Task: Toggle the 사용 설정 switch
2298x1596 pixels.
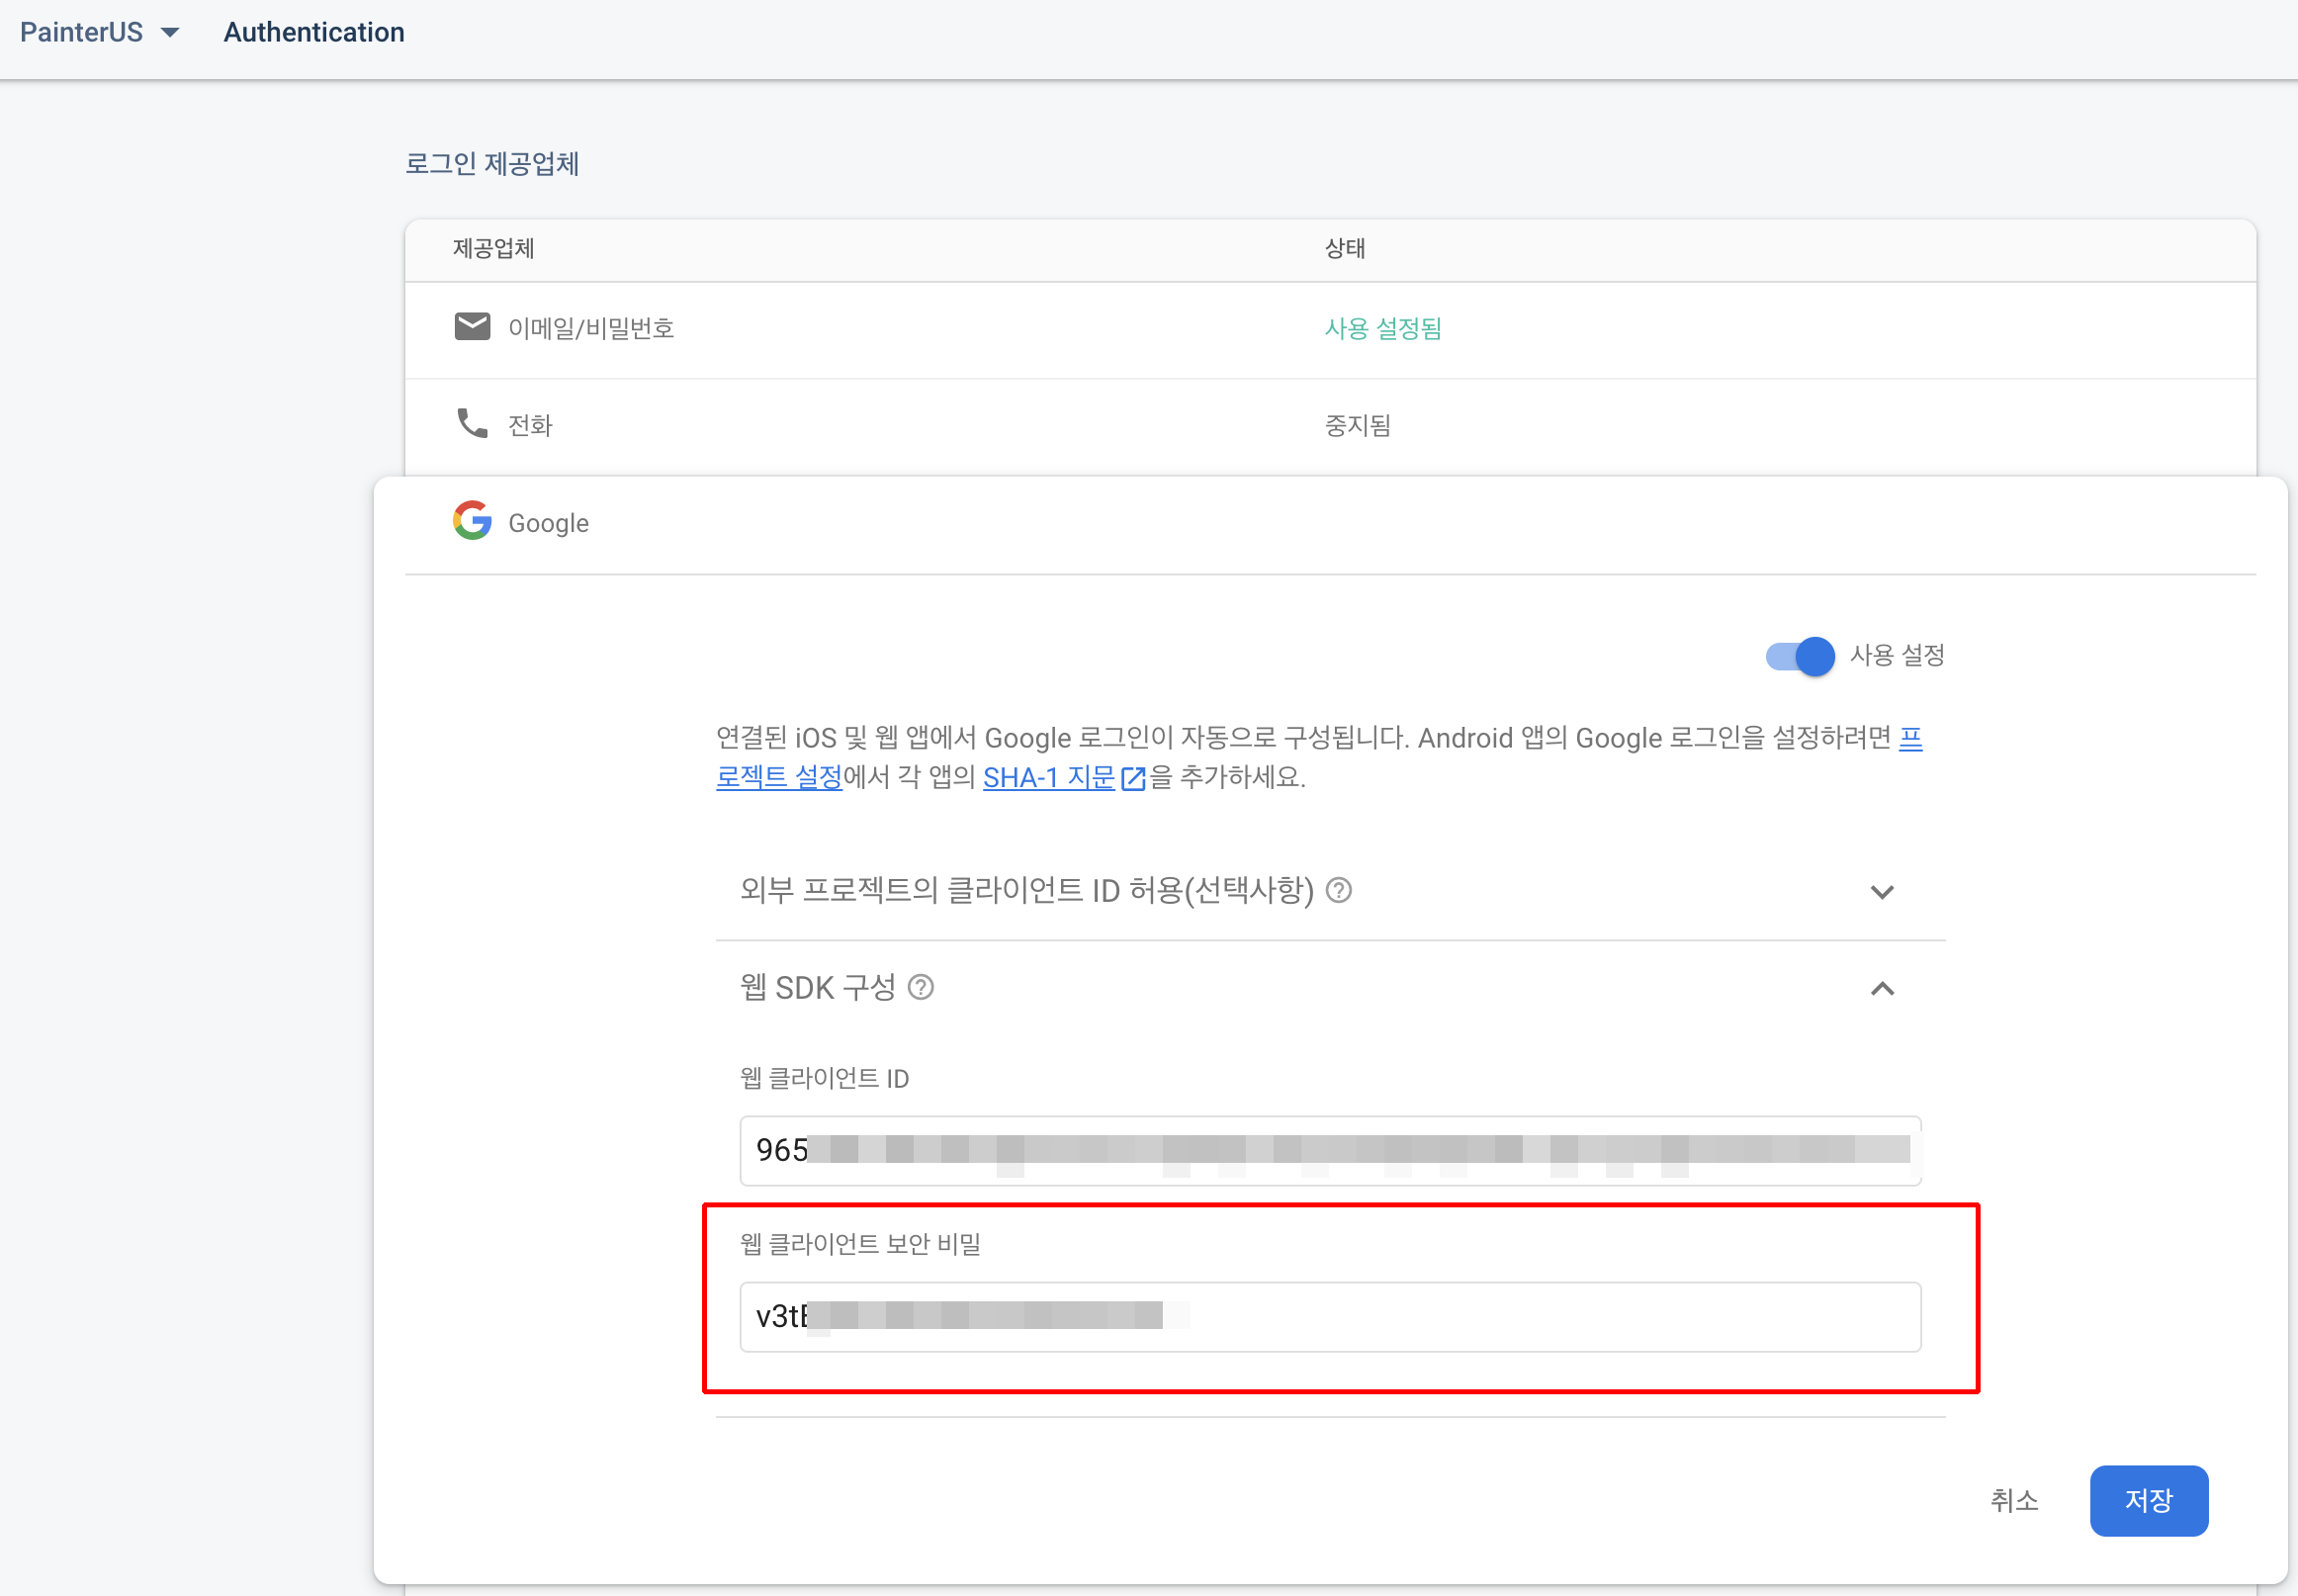Action: point(1800,656)
